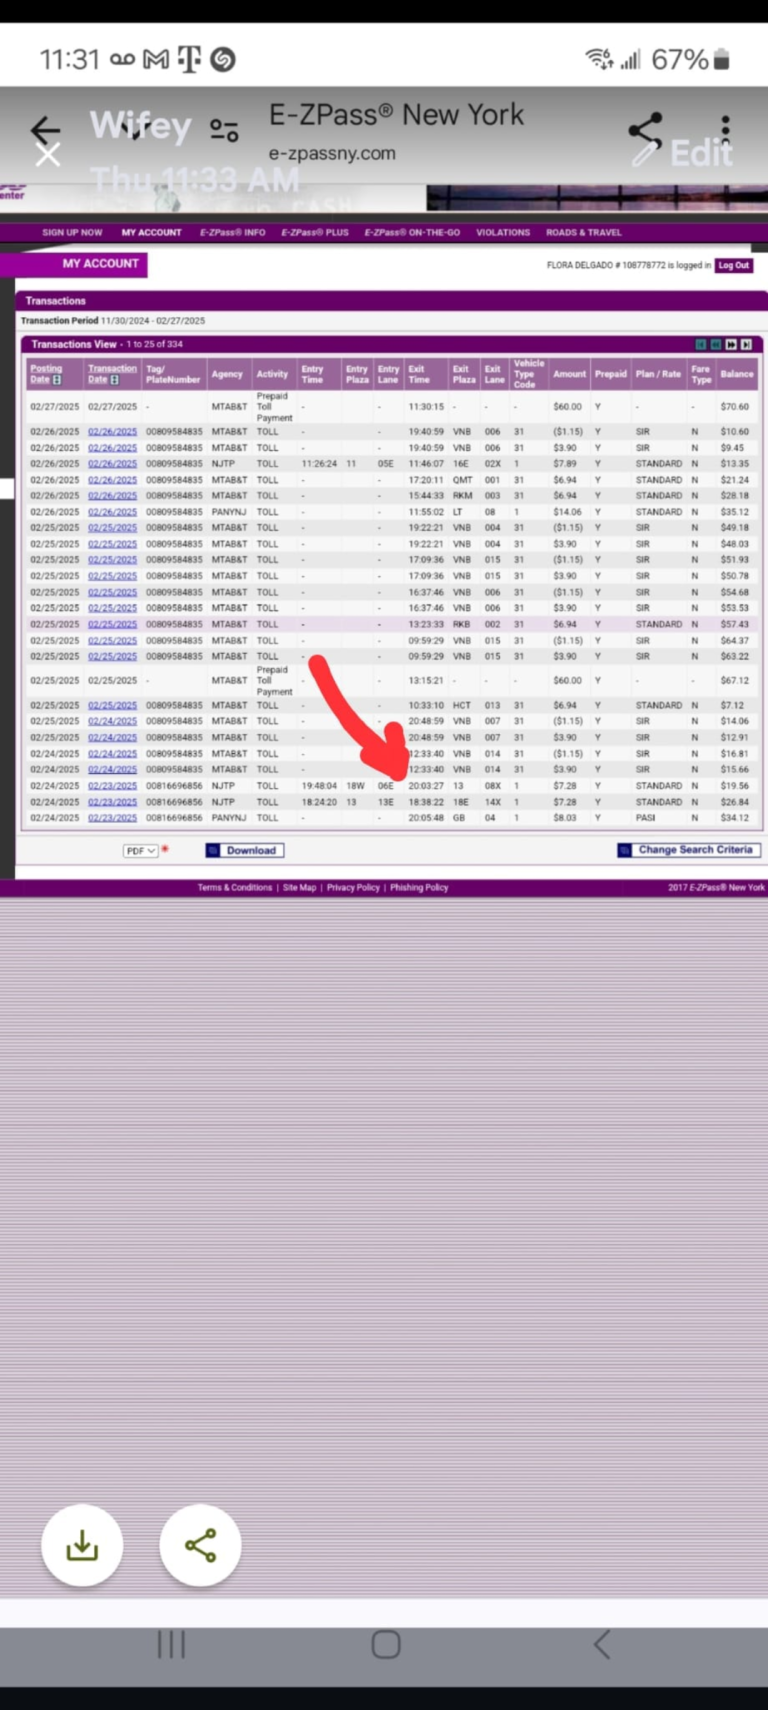This screenshot has height=1710, width=768.
Task: Click sort icon beside Transaction Date
Action: pyautogui.click(x=115, y=380)
